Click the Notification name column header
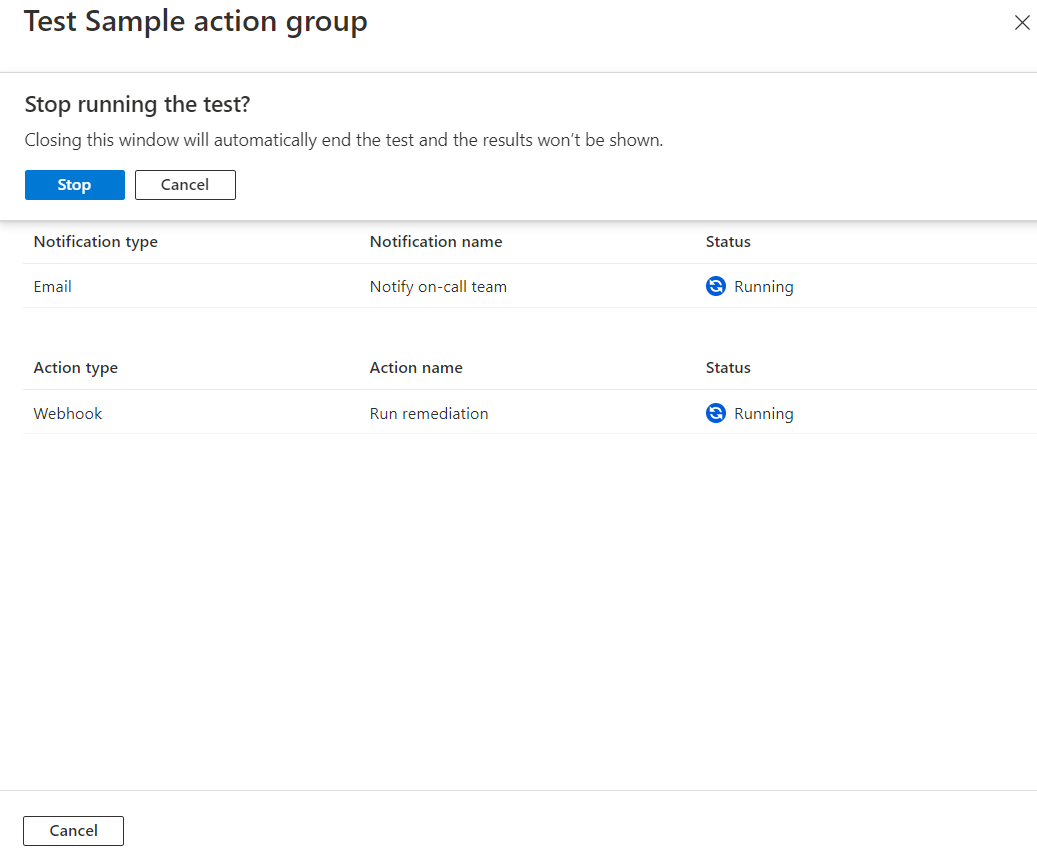Viewport: 1037px width, 853px height. tap(436, 242)
